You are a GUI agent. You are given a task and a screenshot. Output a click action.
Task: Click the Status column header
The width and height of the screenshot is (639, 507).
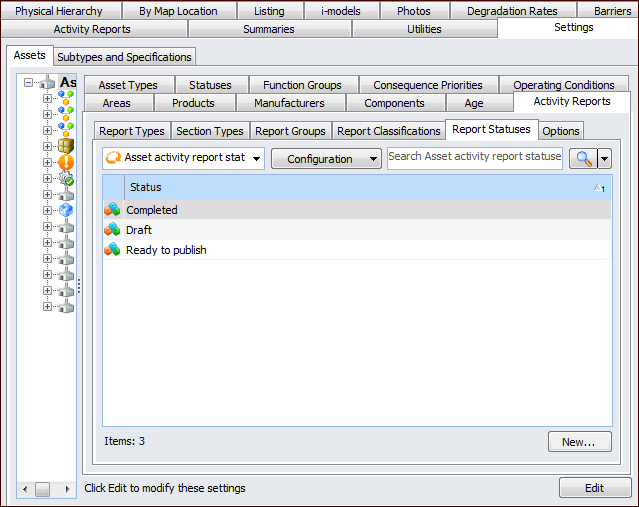(368, 187)
